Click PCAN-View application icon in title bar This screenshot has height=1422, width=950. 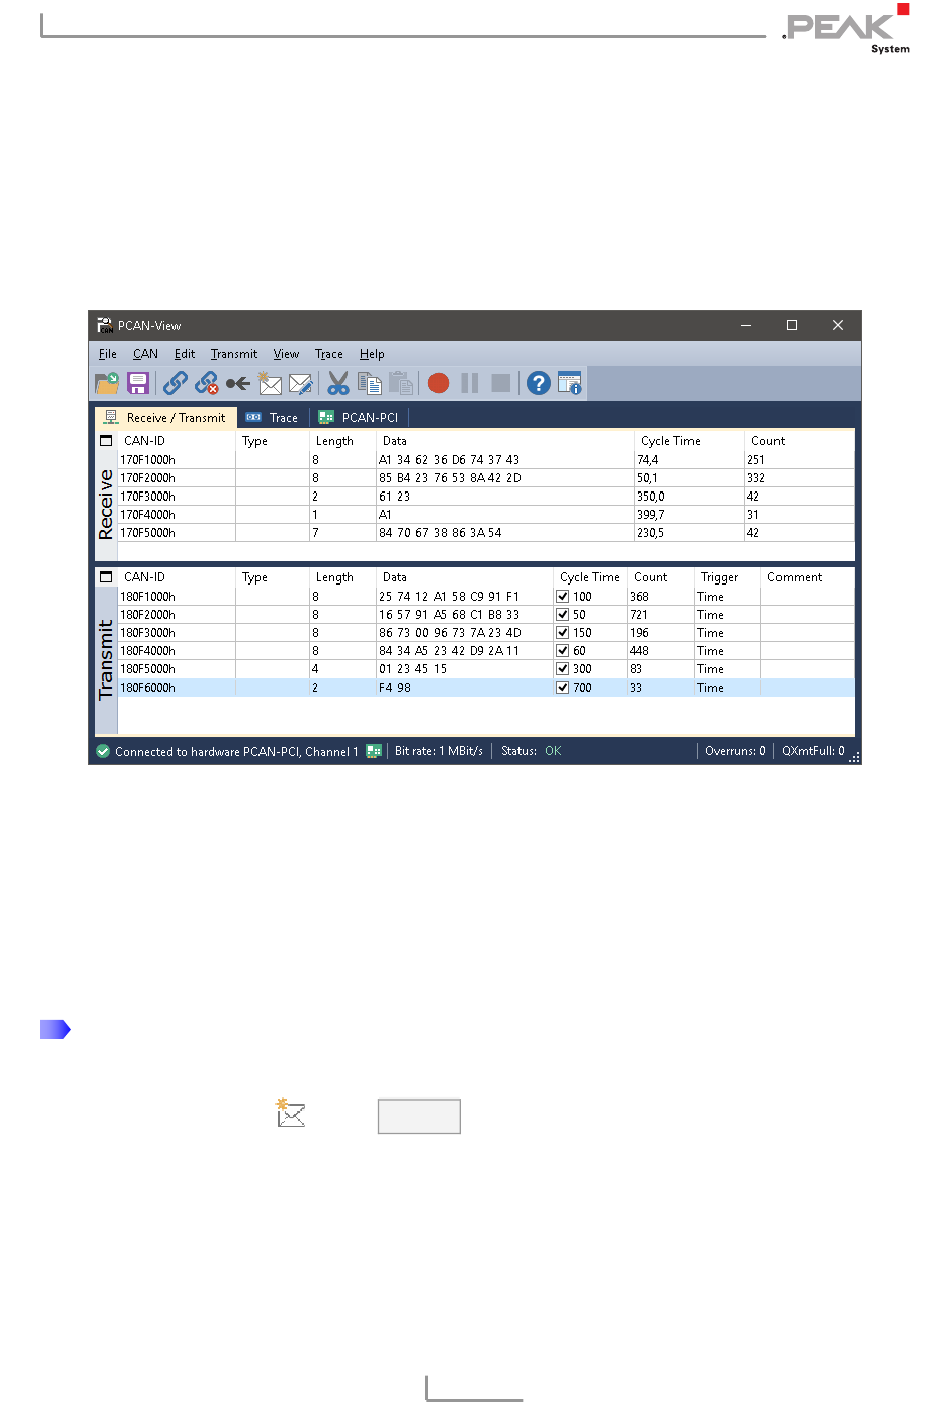tap(105, 325)
